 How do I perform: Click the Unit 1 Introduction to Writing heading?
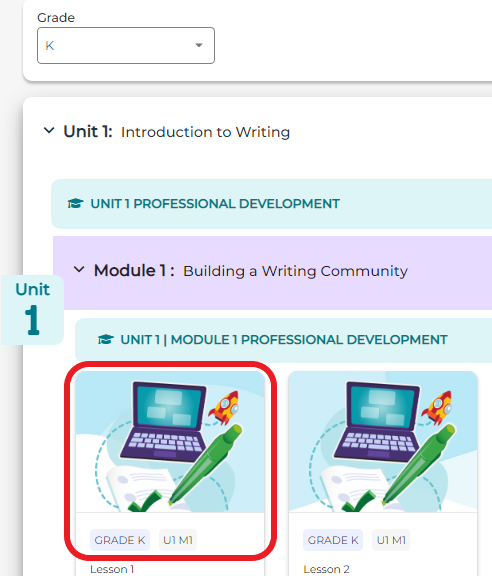point(177,132)
